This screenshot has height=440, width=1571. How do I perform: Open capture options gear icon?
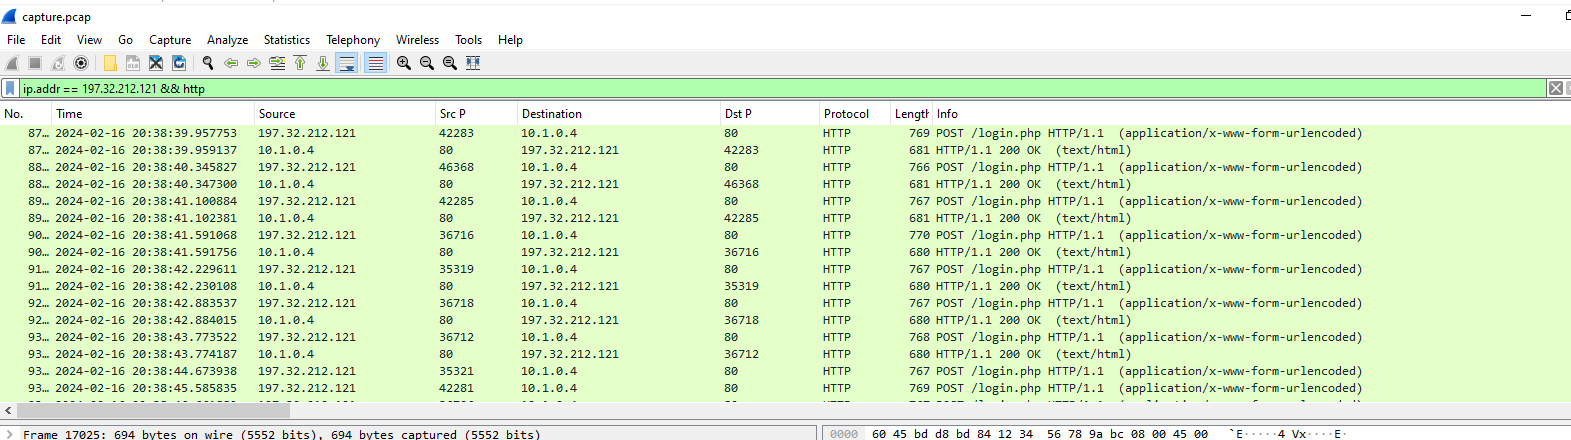81,63
